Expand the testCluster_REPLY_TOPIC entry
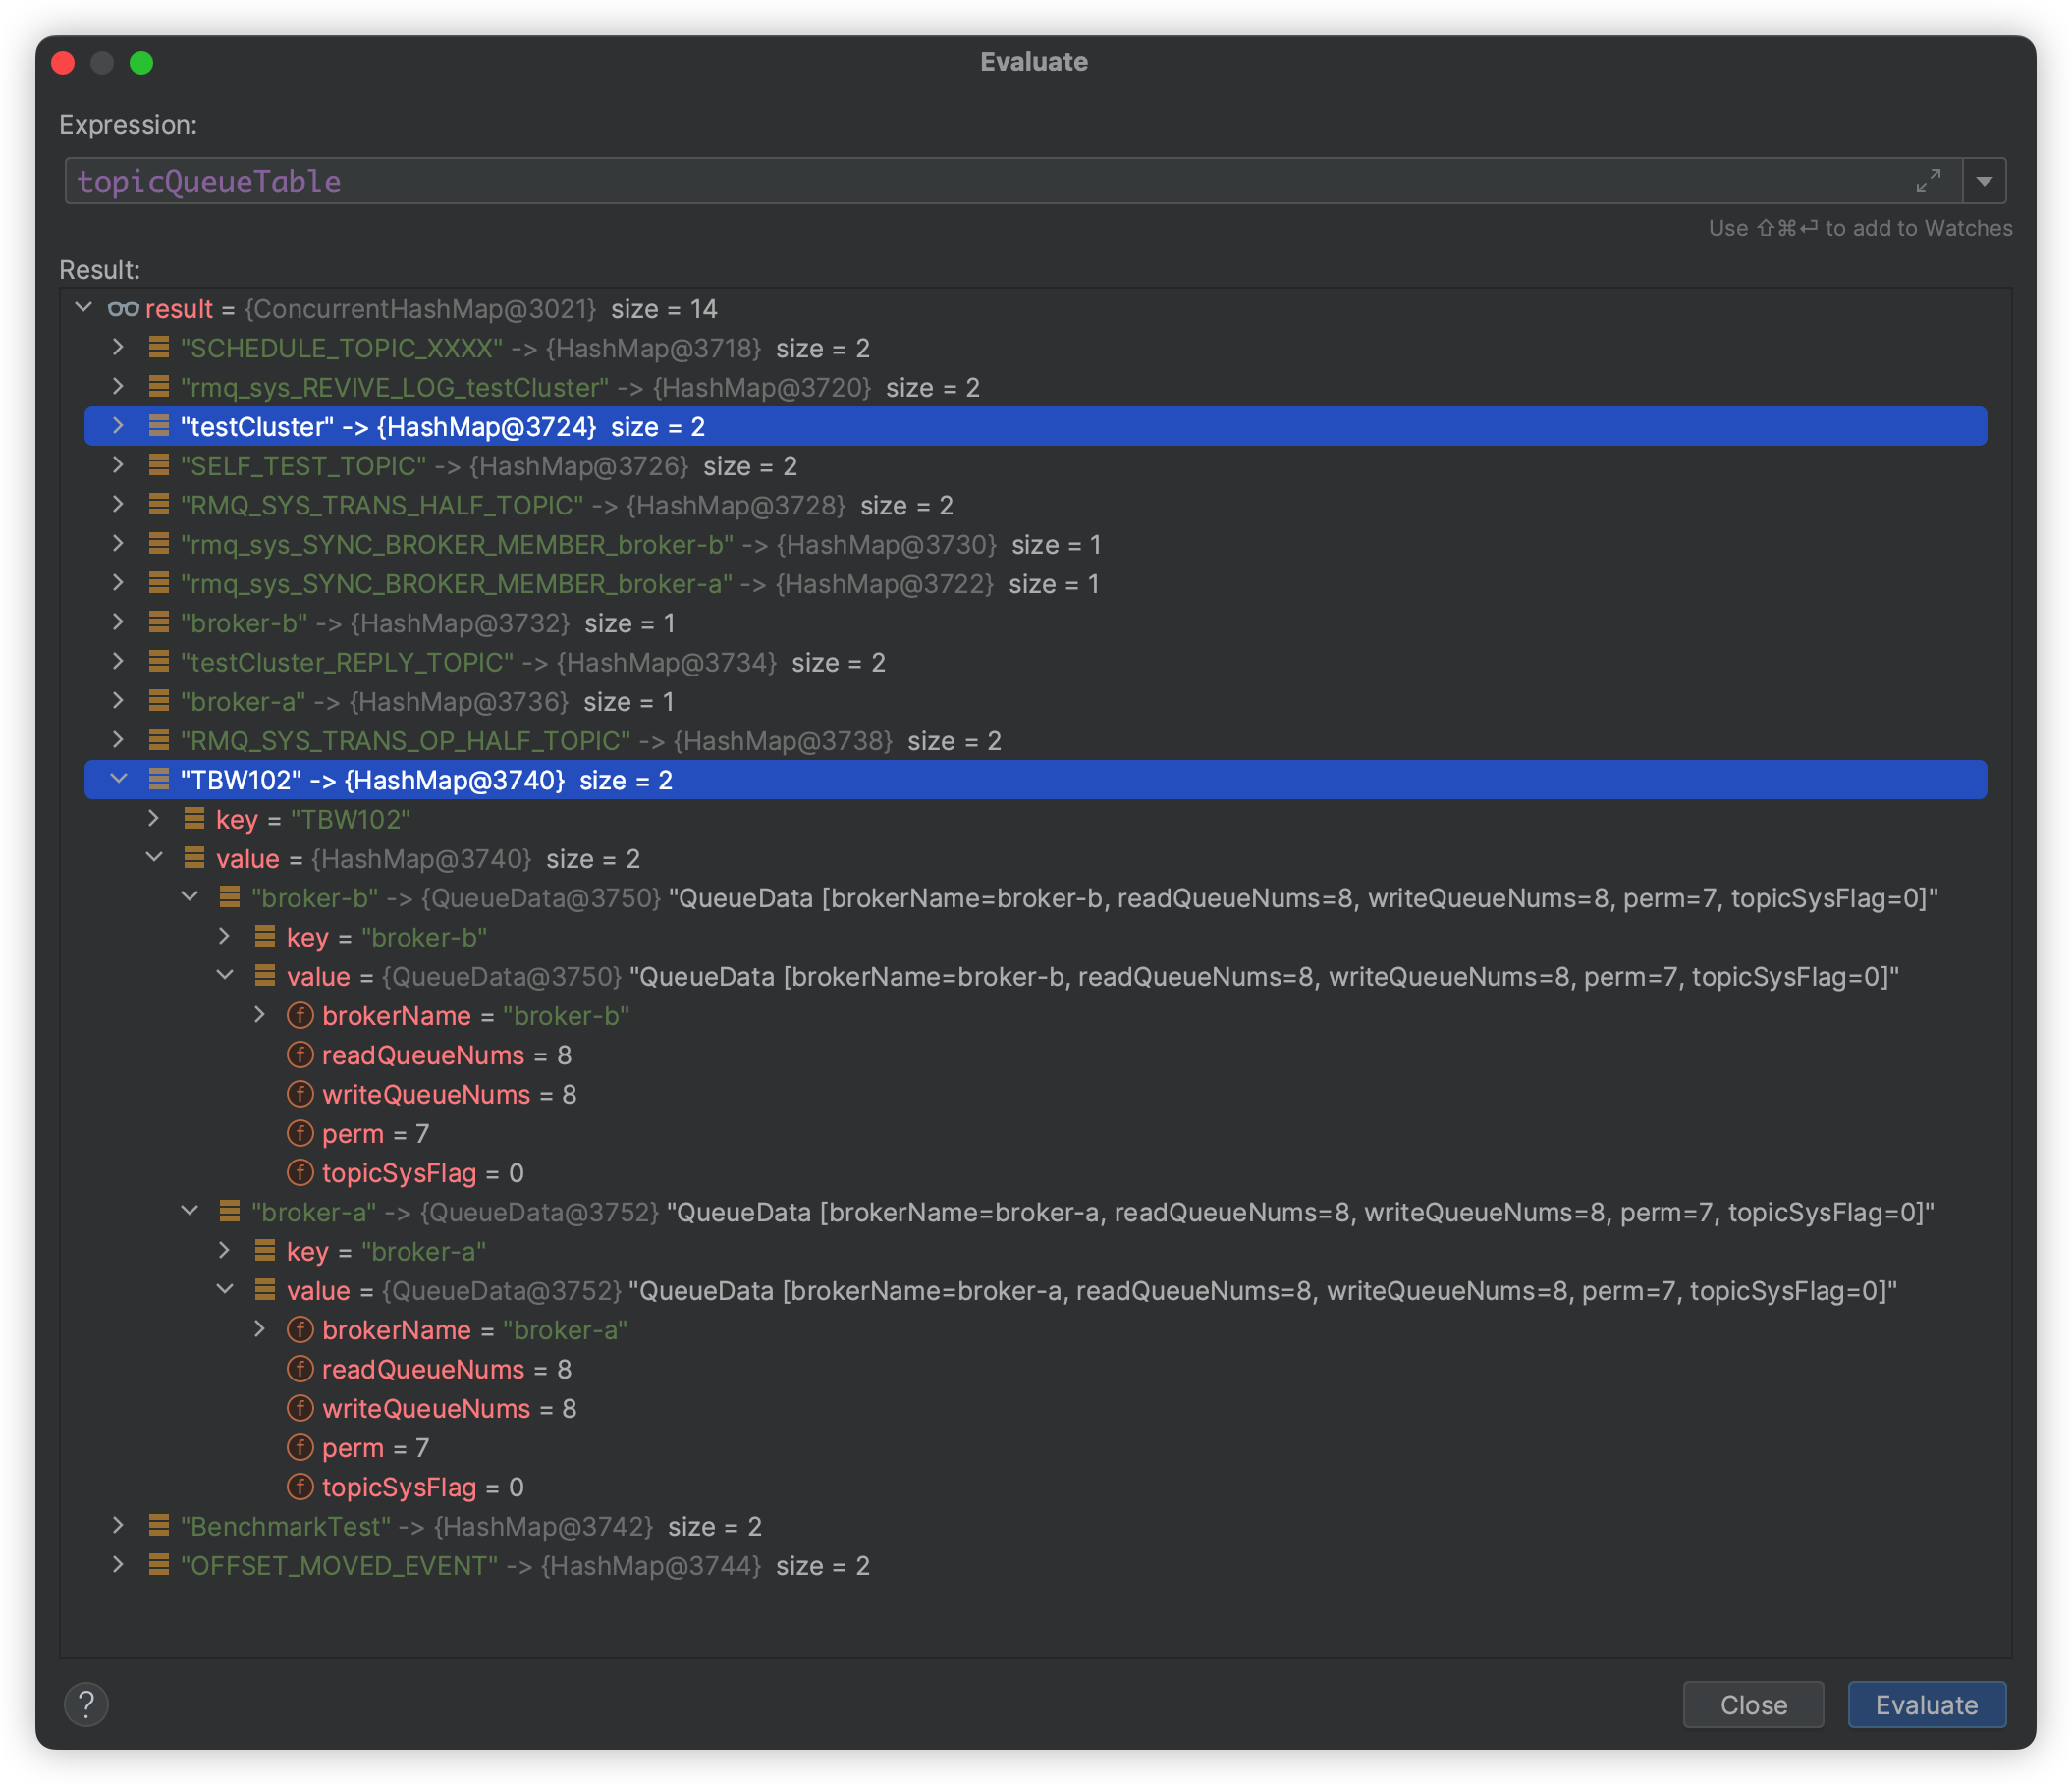 (x=118, y=661)
